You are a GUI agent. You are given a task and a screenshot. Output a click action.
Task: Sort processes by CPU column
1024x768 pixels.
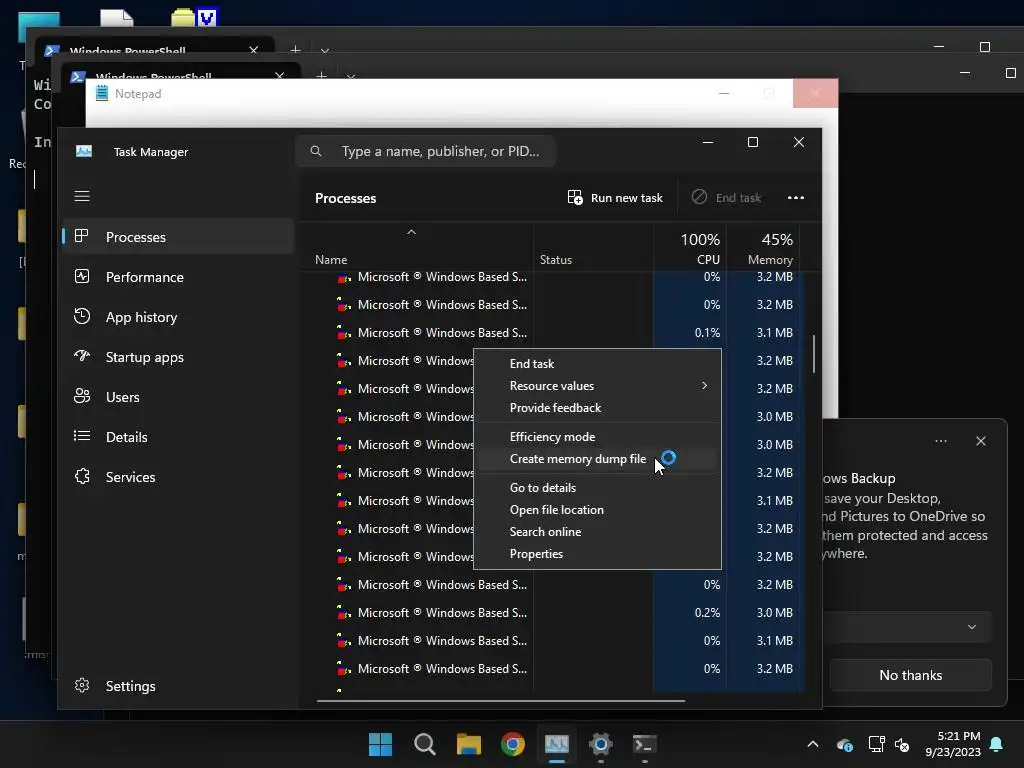click(x=690, y=248)
